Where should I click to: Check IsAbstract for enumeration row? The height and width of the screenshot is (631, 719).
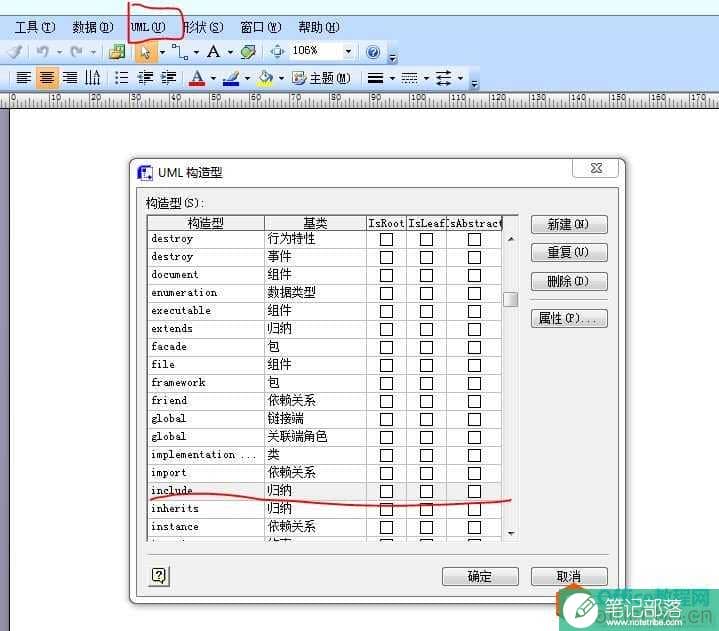point(474,293)
